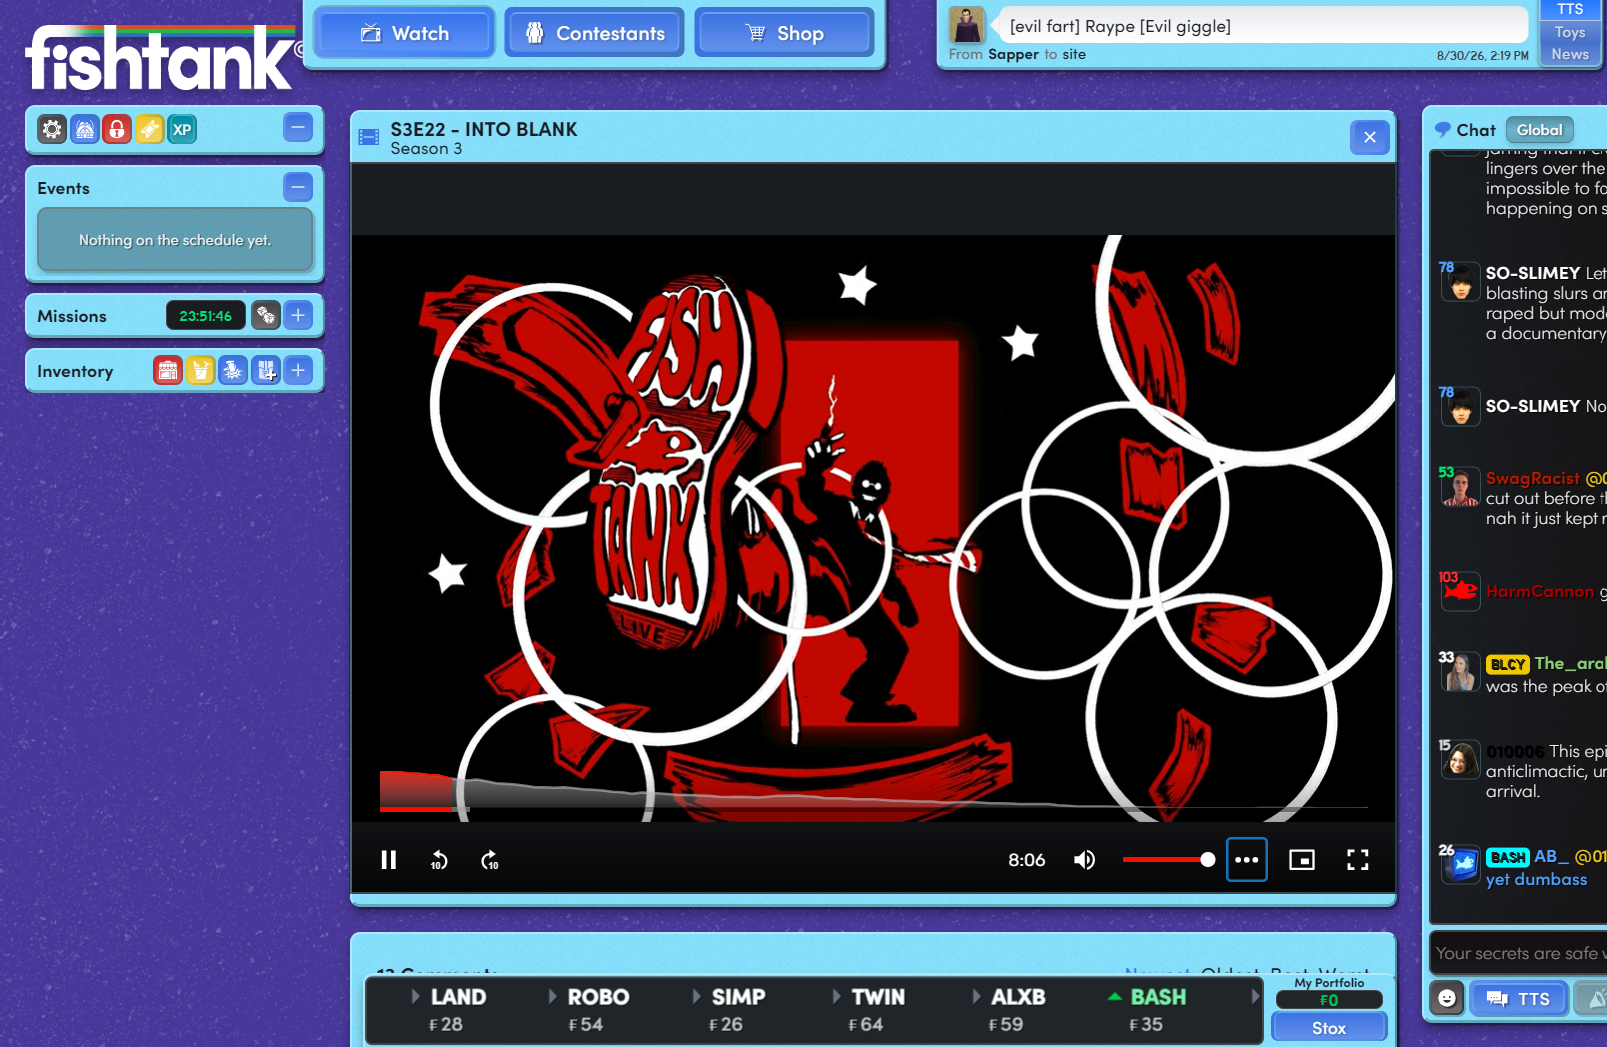Viewport: 1607px width, 1047px height.
Task: Click the fishtank logo
Action: tap(162, 56)
